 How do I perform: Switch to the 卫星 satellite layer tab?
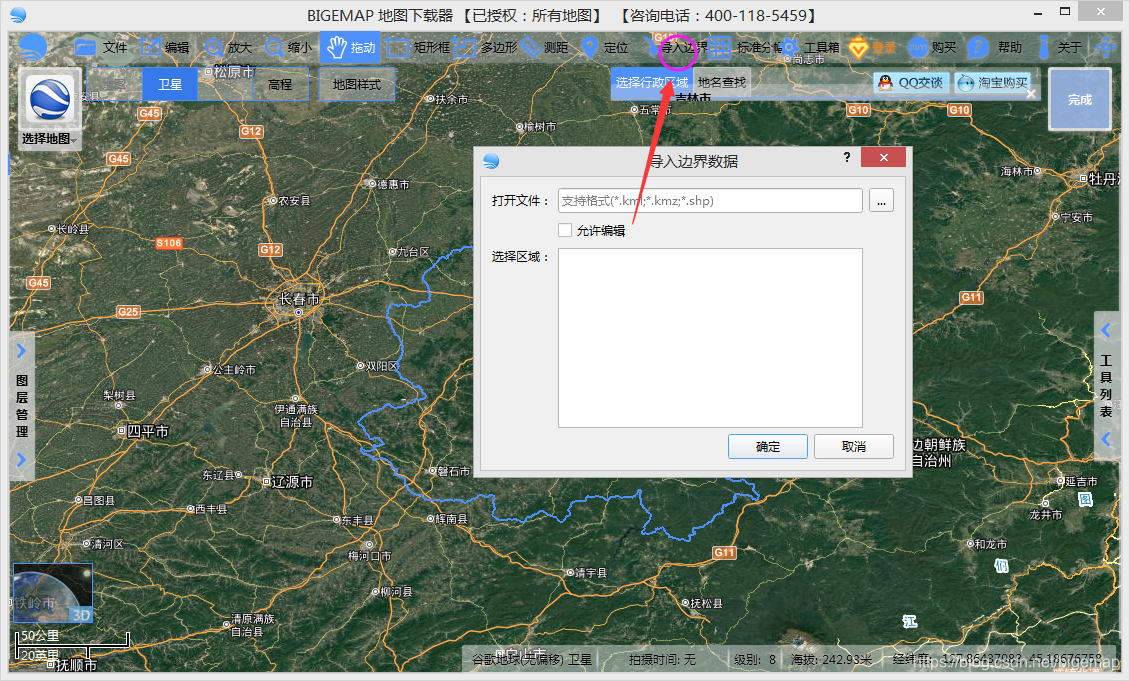(x=170, y=84)
